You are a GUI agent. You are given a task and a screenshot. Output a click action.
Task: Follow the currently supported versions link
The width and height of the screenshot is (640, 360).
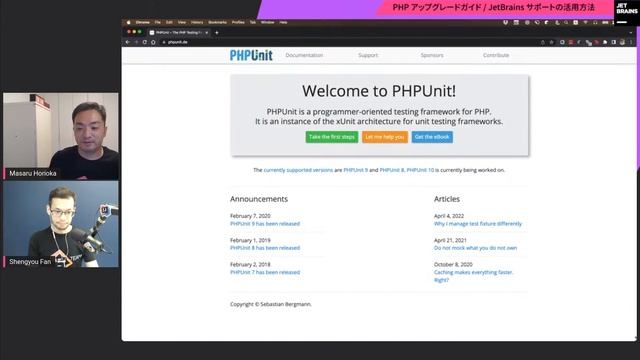click(x=298, y=170)
